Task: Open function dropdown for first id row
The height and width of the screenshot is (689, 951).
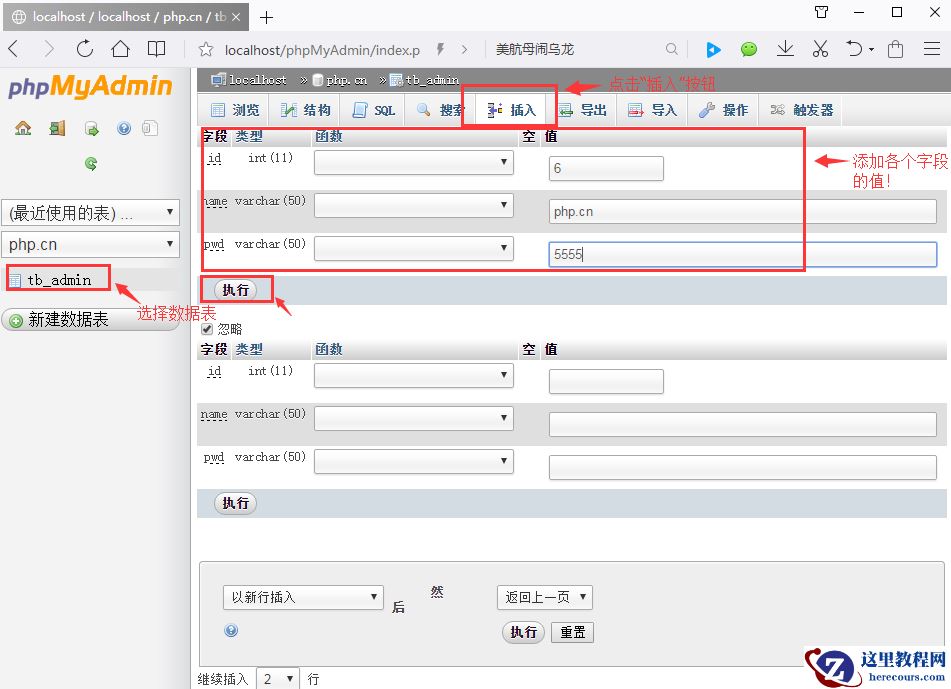Action: 414,162
